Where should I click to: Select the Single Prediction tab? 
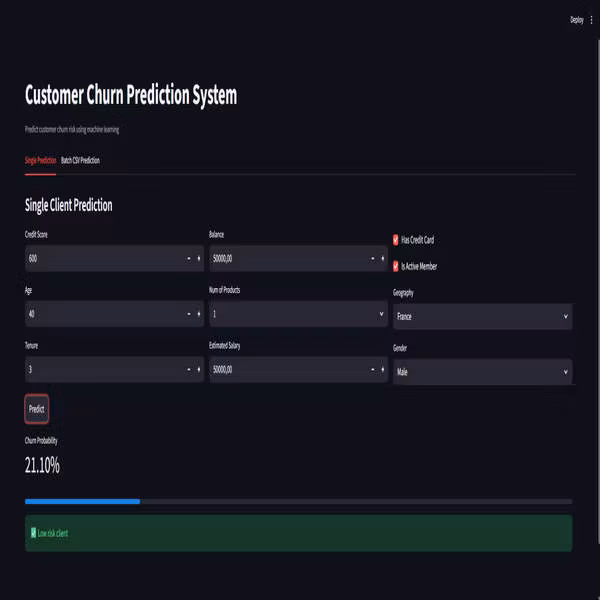(41, 160)
